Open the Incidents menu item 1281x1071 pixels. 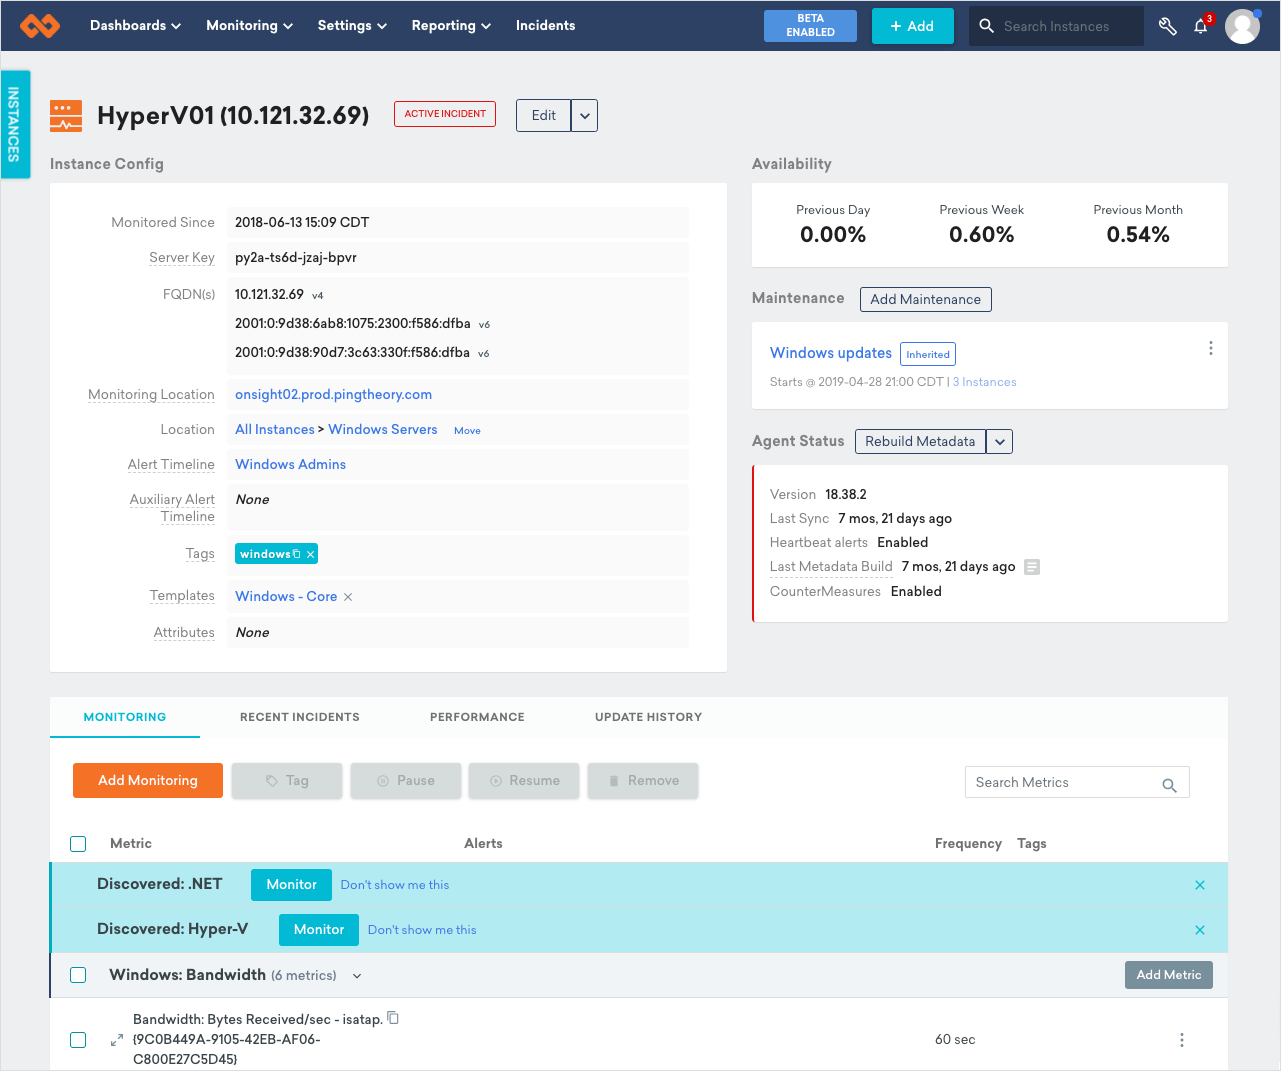(x=545, y=26)
